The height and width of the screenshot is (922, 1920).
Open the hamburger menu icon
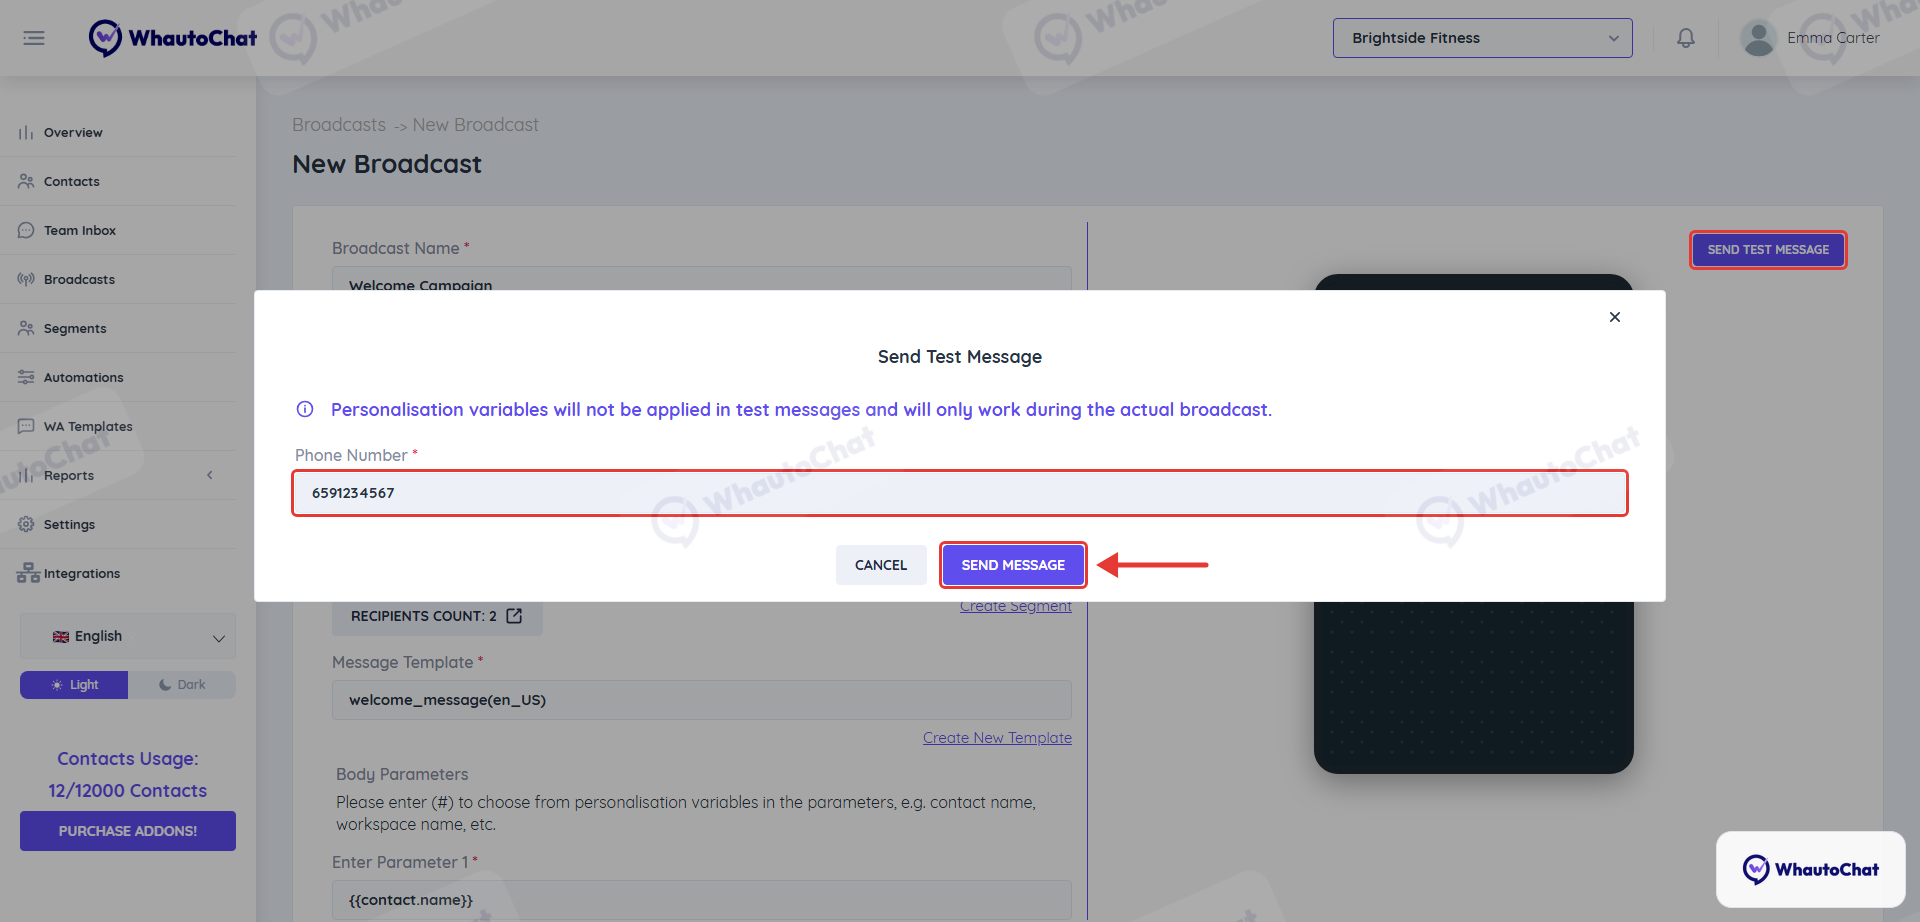pos(34,38)
